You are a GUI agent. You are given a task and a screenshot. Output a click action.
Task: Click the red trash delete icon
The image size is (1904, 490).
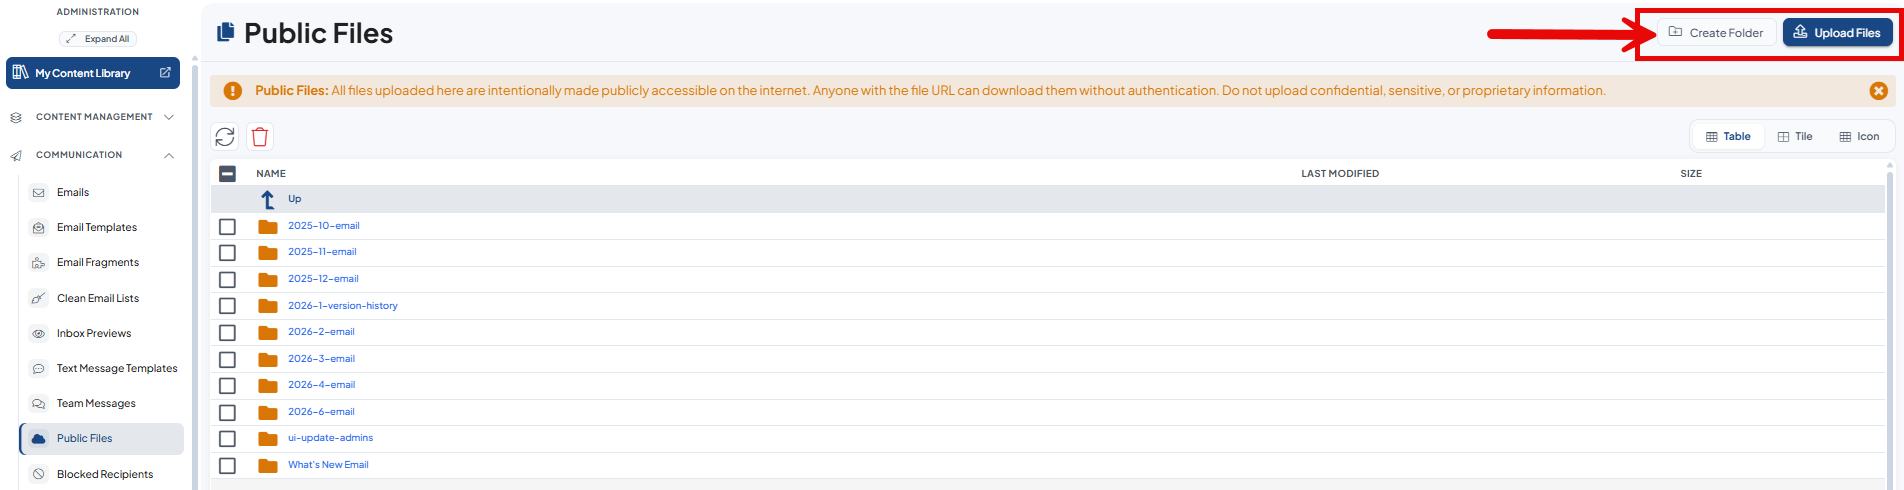260,137
